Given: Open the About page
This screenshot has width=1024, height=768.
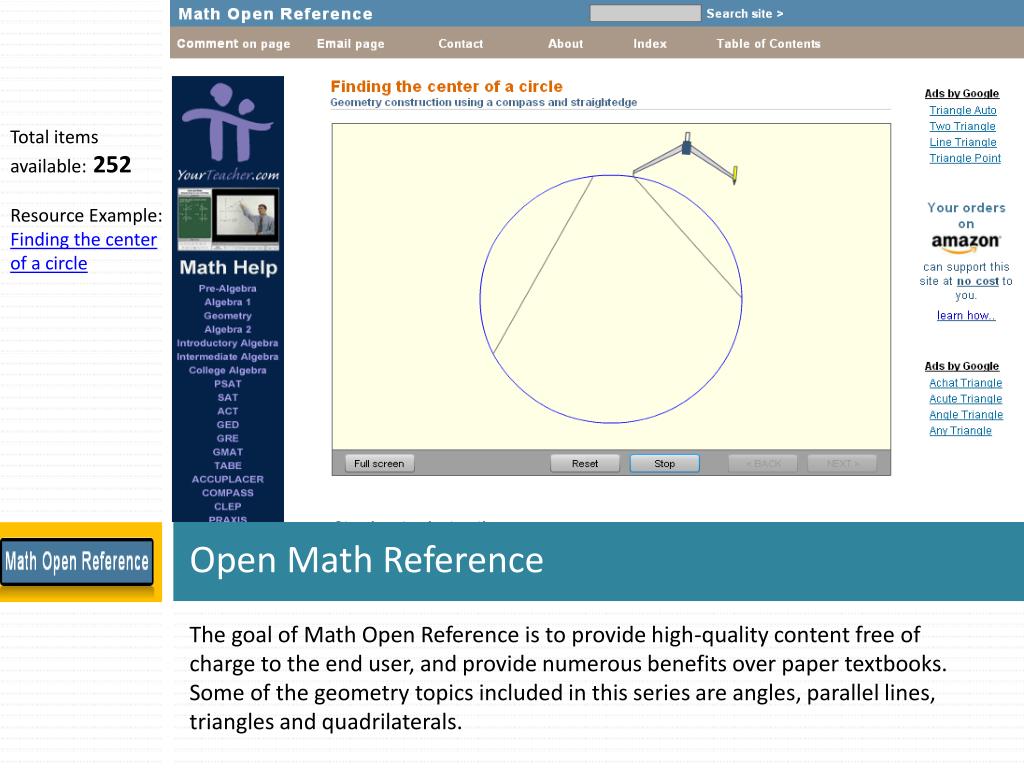Looking at the screenshot, I should coord(565,44).
